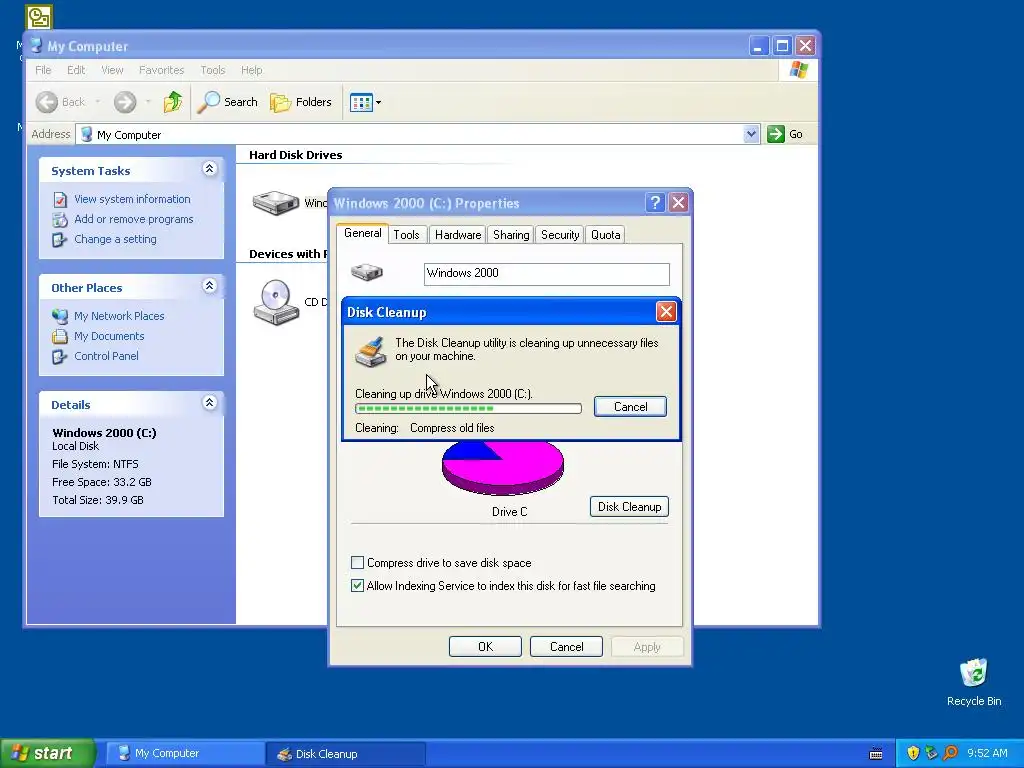Click the Disk Cleanup progress bar
This screenshot has width=1024, height=768.
[468, 409]
